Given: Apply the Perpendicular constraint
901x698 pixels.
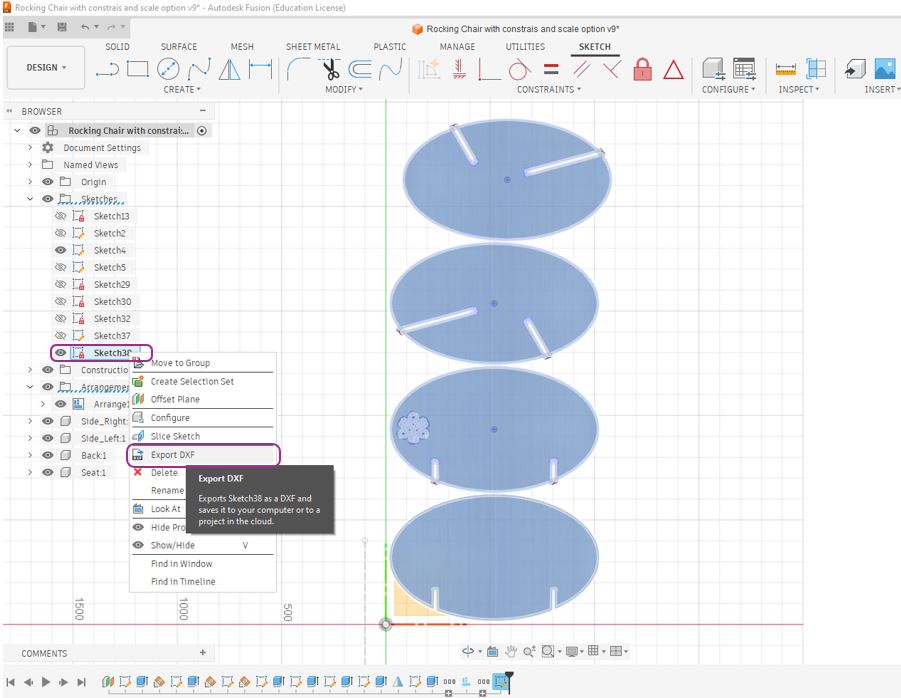Looking at the screenshot, I should (612, 70).
